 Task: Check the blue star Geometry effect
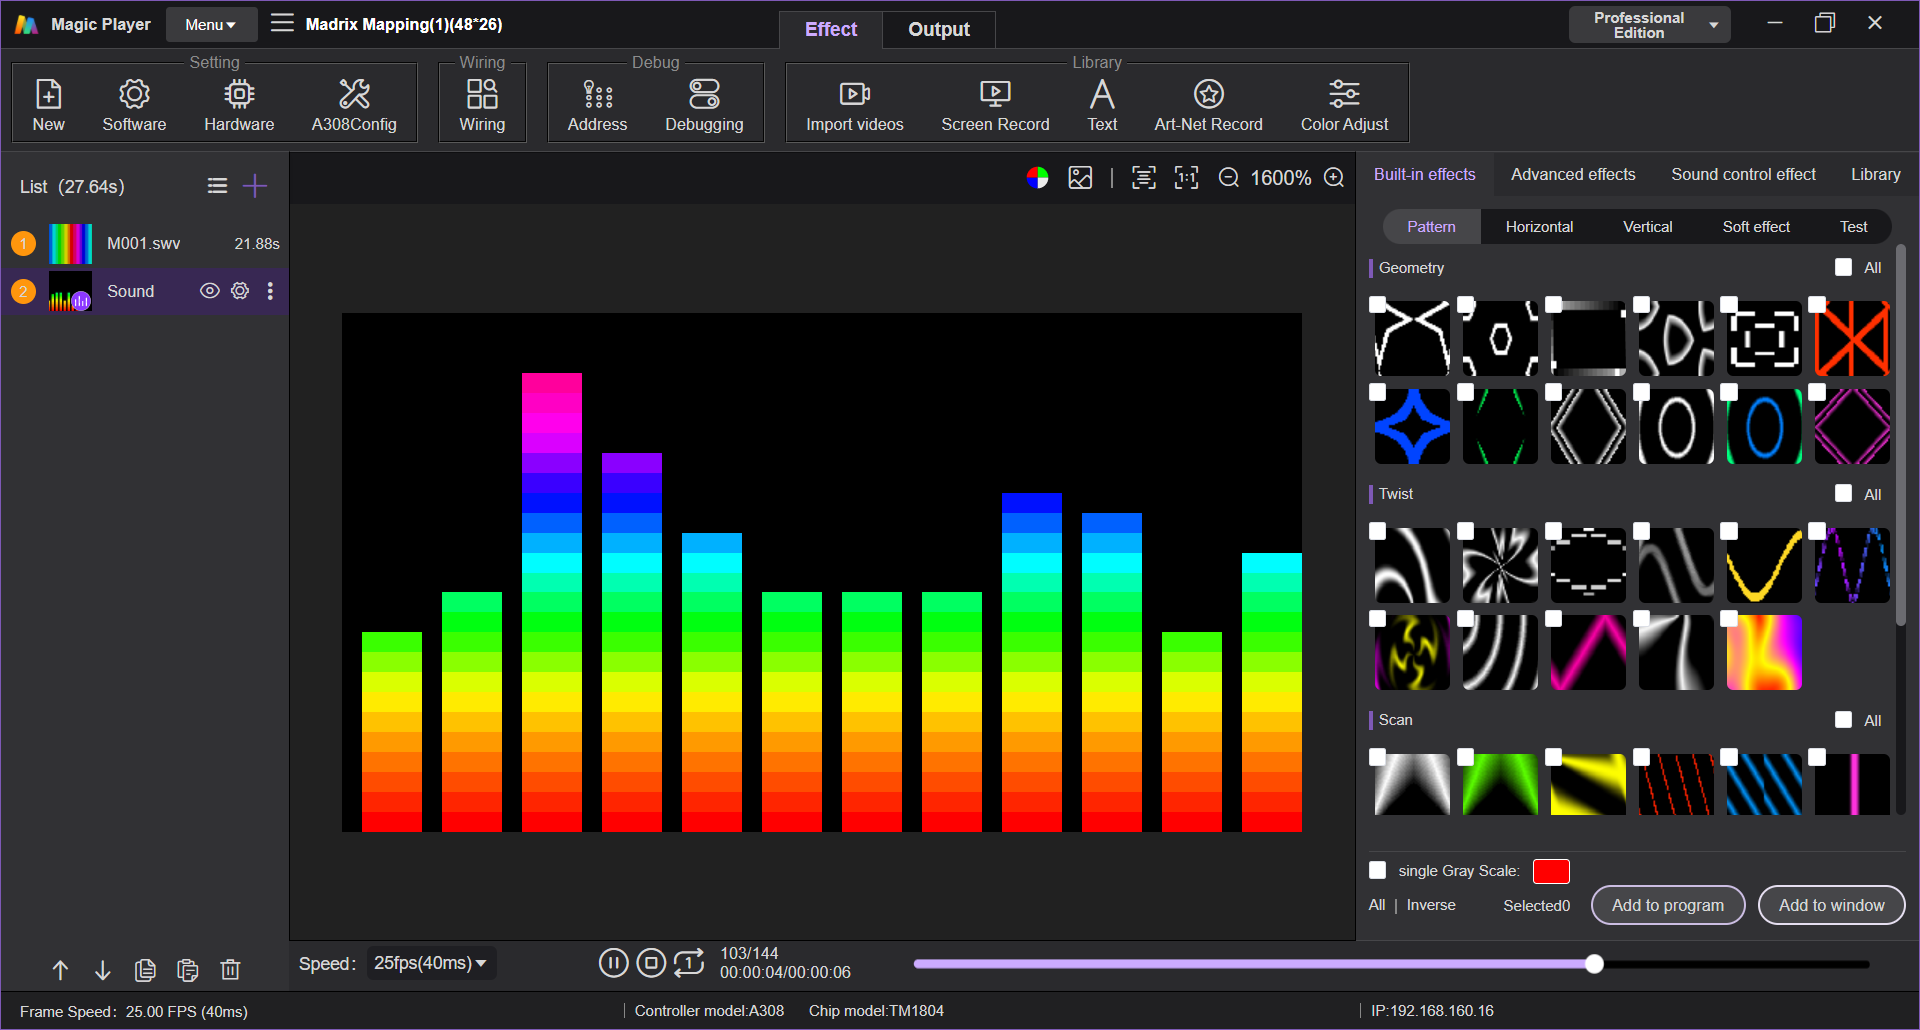1377,393
